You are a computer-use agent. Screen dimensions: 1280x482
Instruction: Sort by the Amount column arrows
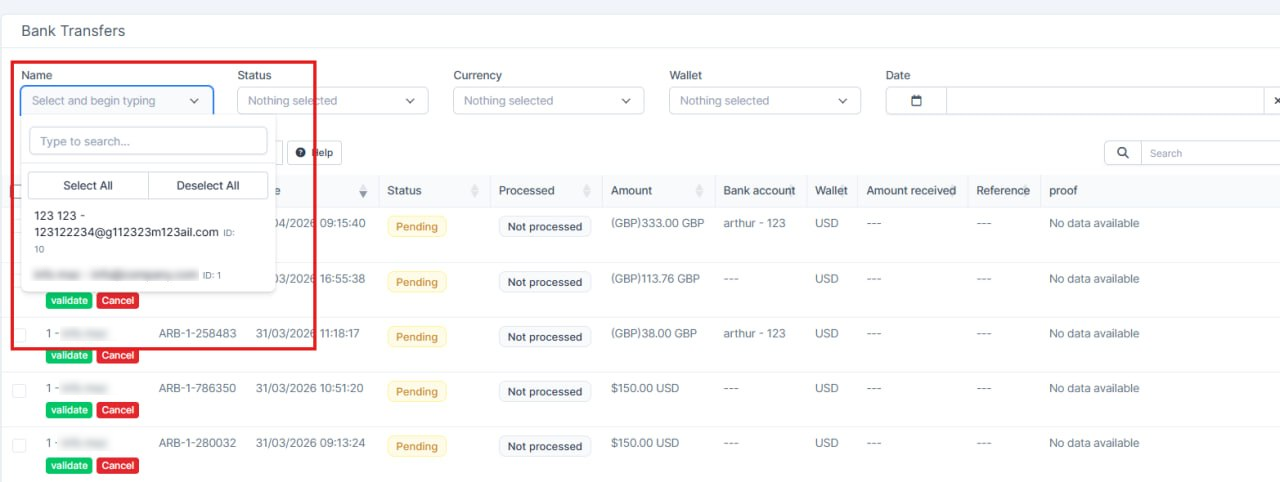pyautogui.click(x=698, y=191)
